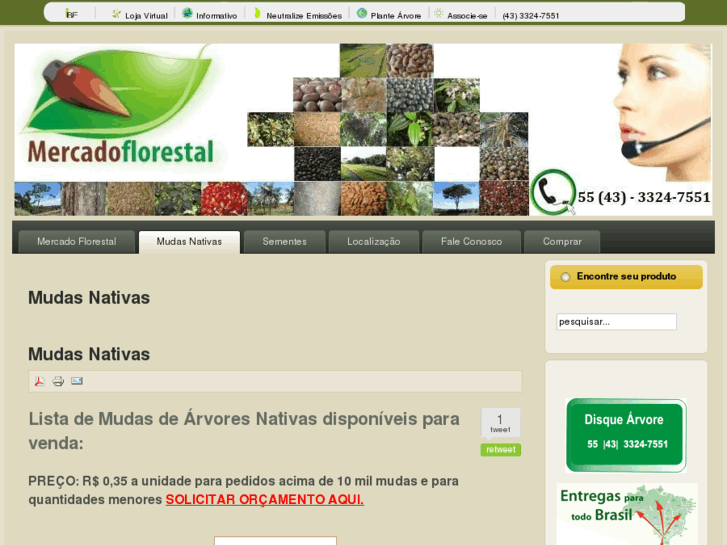This screenshot has width=727, height=545.
Task: Select the Mudas Nativas tab
Action: 189,242
